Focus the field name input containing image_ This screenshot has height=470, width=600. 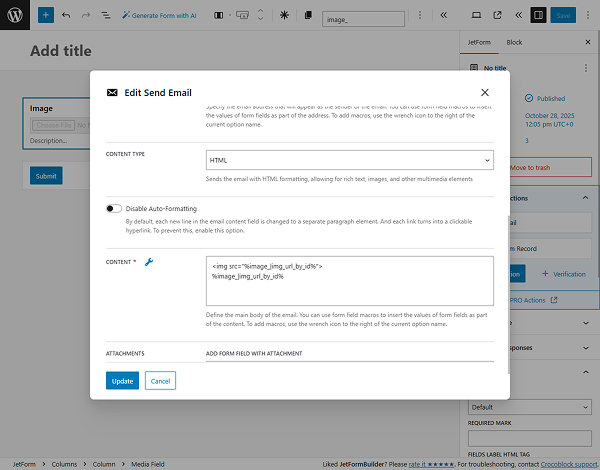[363, 19]
